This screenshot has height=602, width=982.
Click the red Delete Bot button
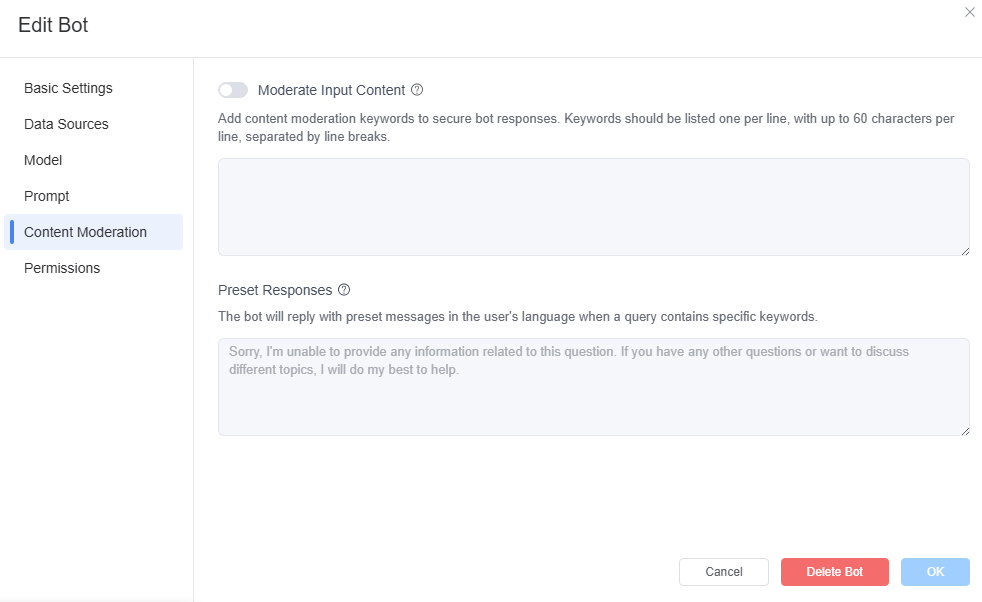835,572
